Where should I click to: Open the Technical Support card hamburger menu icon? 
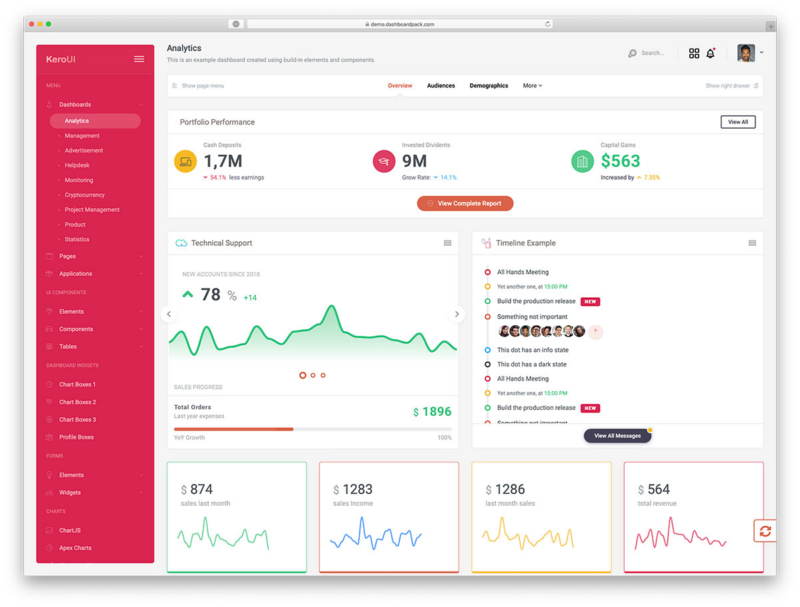(446, 243)
